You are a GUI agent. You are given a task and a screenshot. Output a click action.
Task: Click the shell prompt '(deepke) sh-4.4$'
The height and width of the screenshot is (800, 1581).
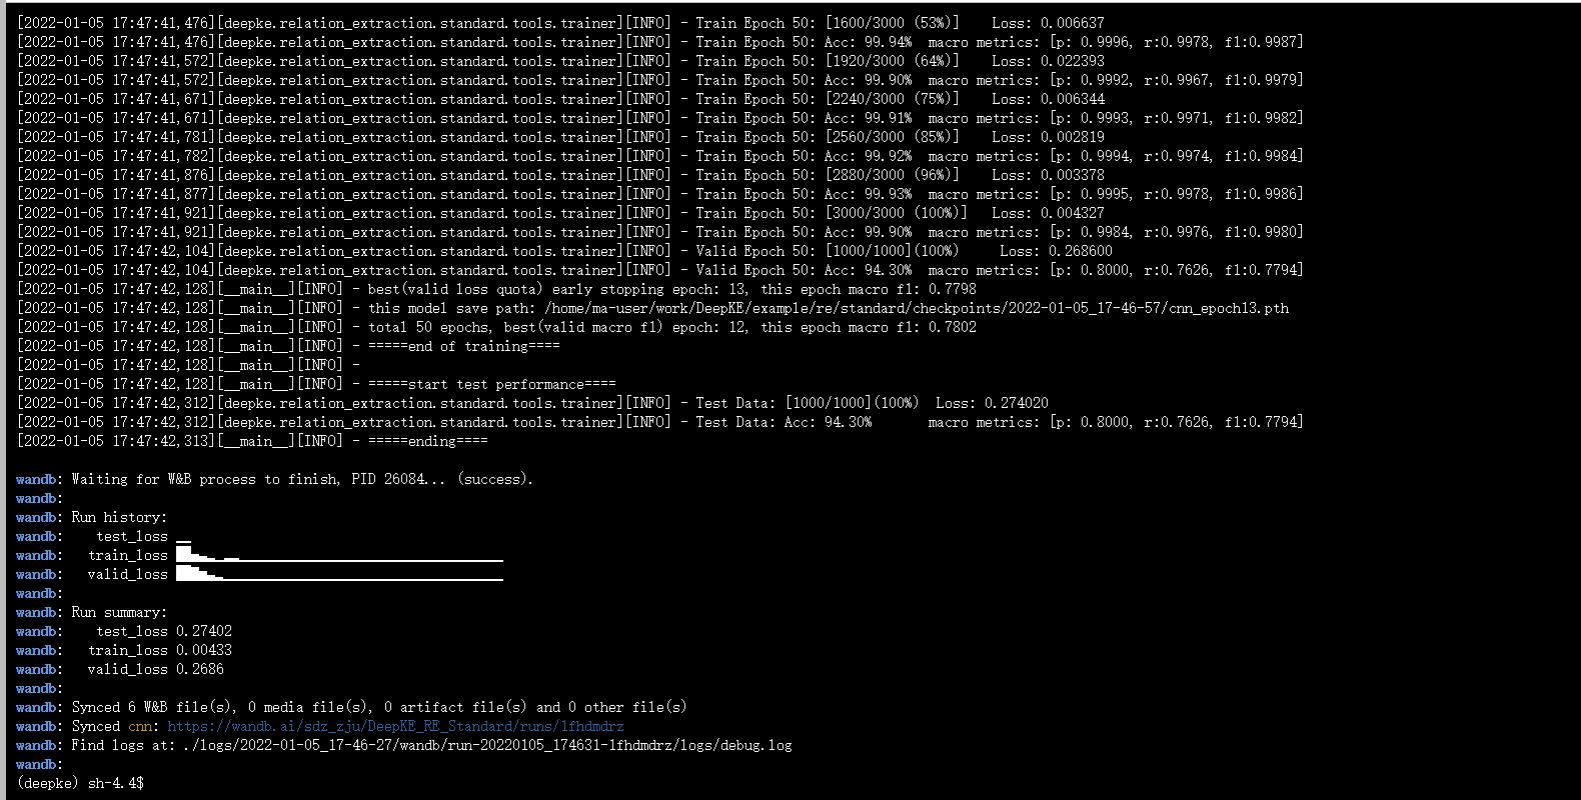point(80,783)
